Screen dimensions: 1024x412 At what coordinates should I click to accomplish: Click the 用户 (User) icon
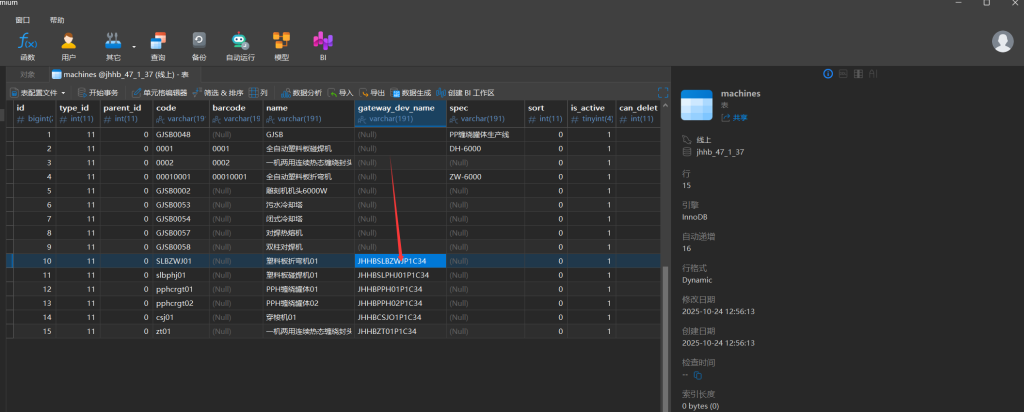tap(68, 45)
